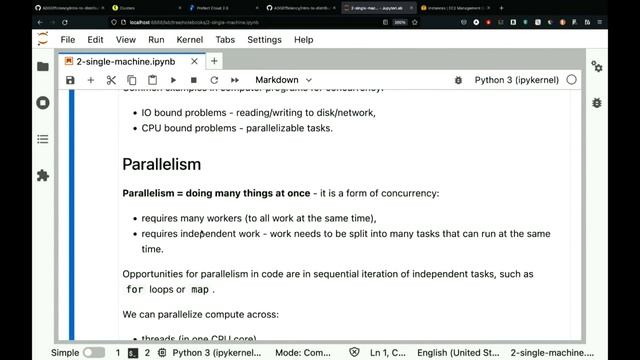This screenshot has width=640, height=360.
Task: Toggle Simple interface mode switch
Action: click(x=94, y=353)
